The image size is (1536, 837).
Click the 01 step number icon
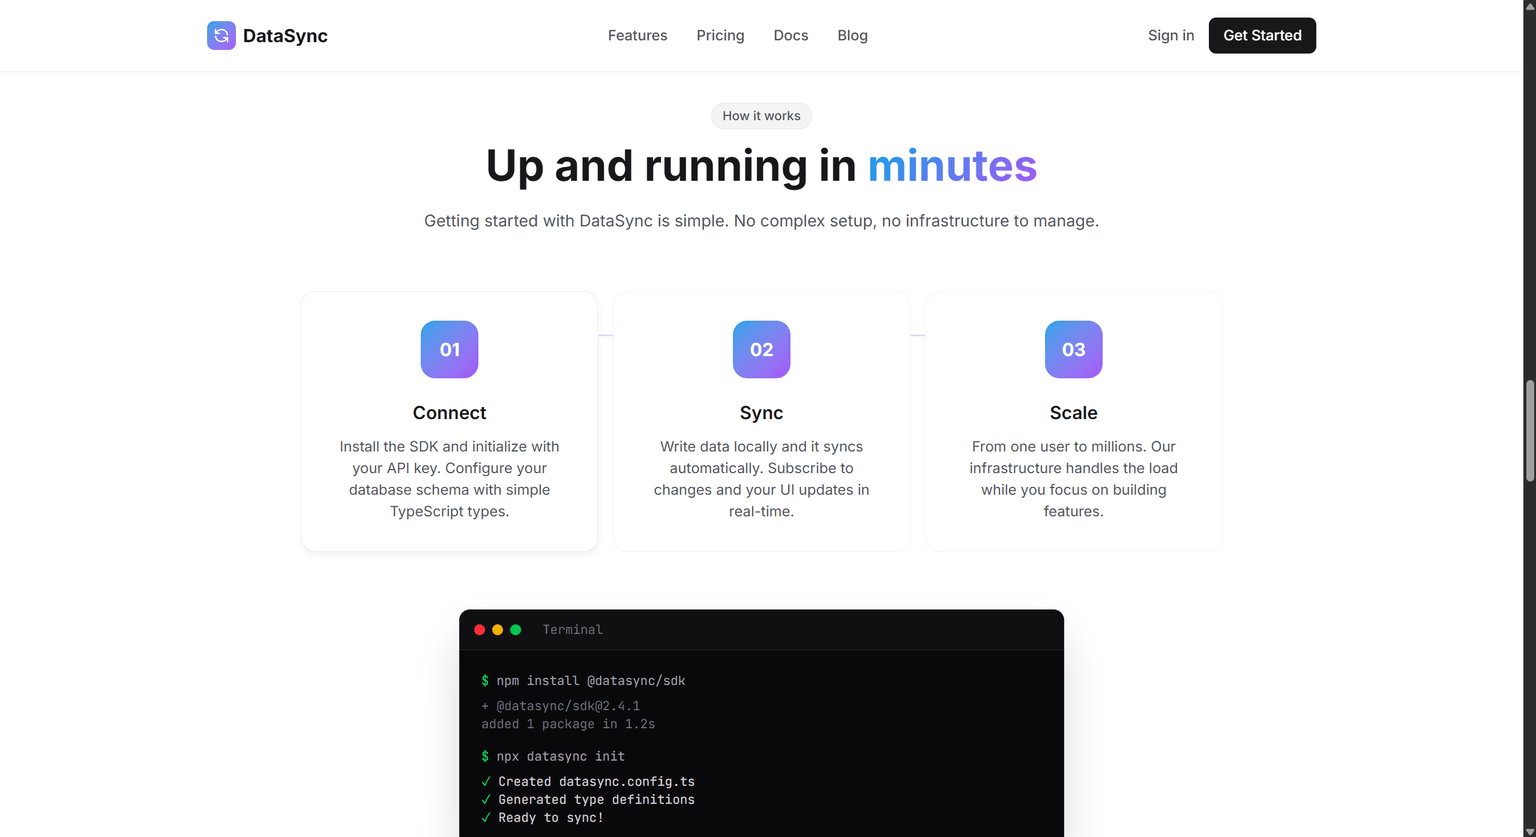[449, 349]
